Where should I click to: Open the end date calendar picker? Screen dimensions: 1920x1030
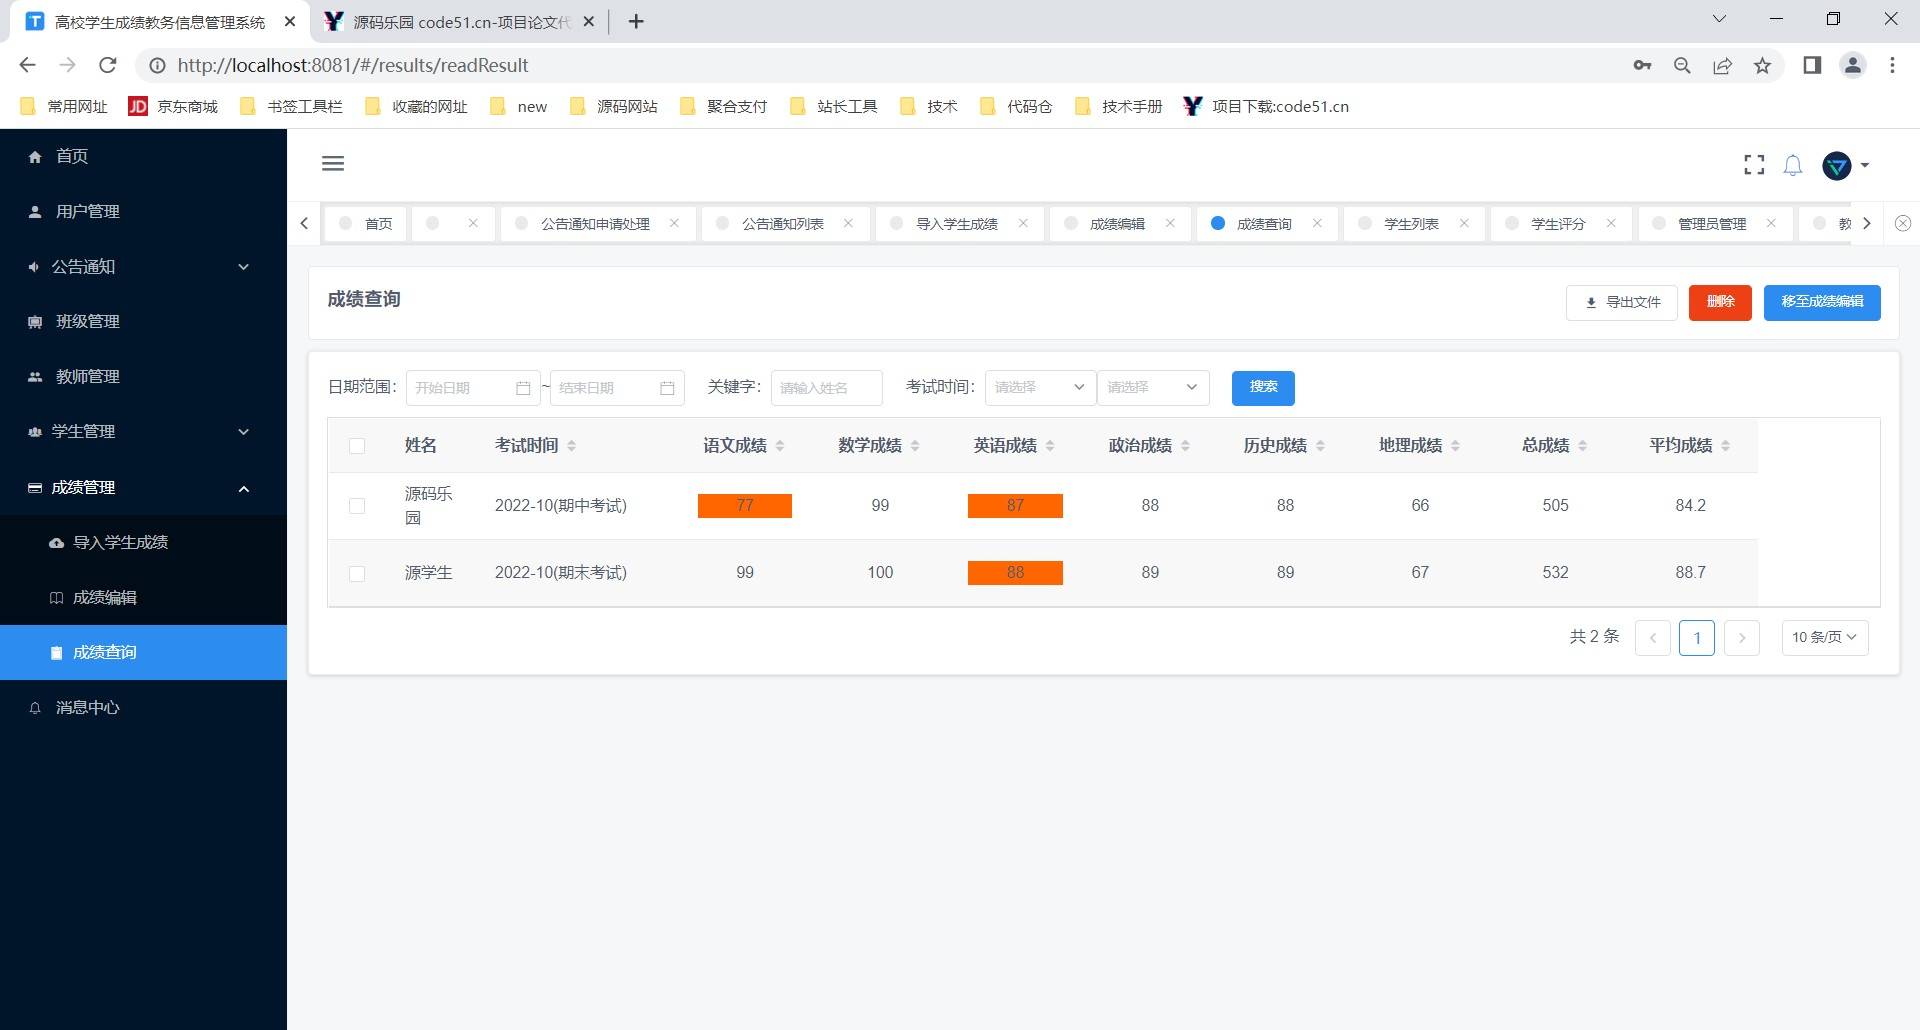[x=667, y=388]
